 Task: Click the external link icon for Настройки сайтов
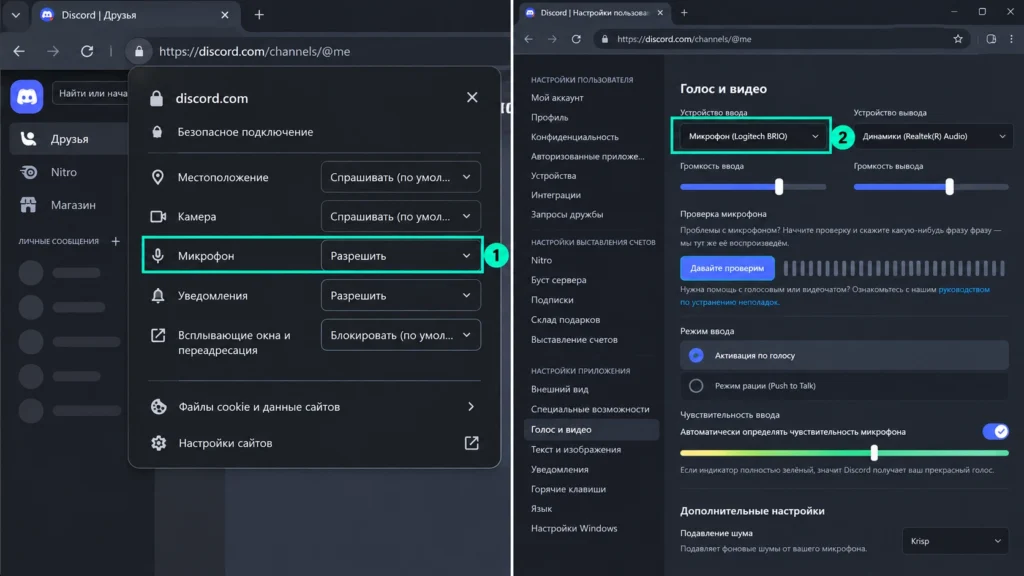tap(472, 443)
